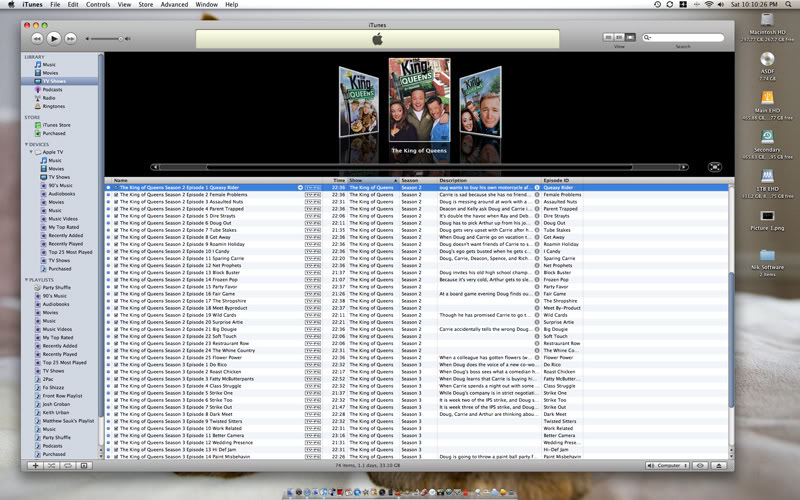Switch to list view
Image resolution: width=800 pixels, height=500 pixels.
pyautogui.click(x=608, y=37)
